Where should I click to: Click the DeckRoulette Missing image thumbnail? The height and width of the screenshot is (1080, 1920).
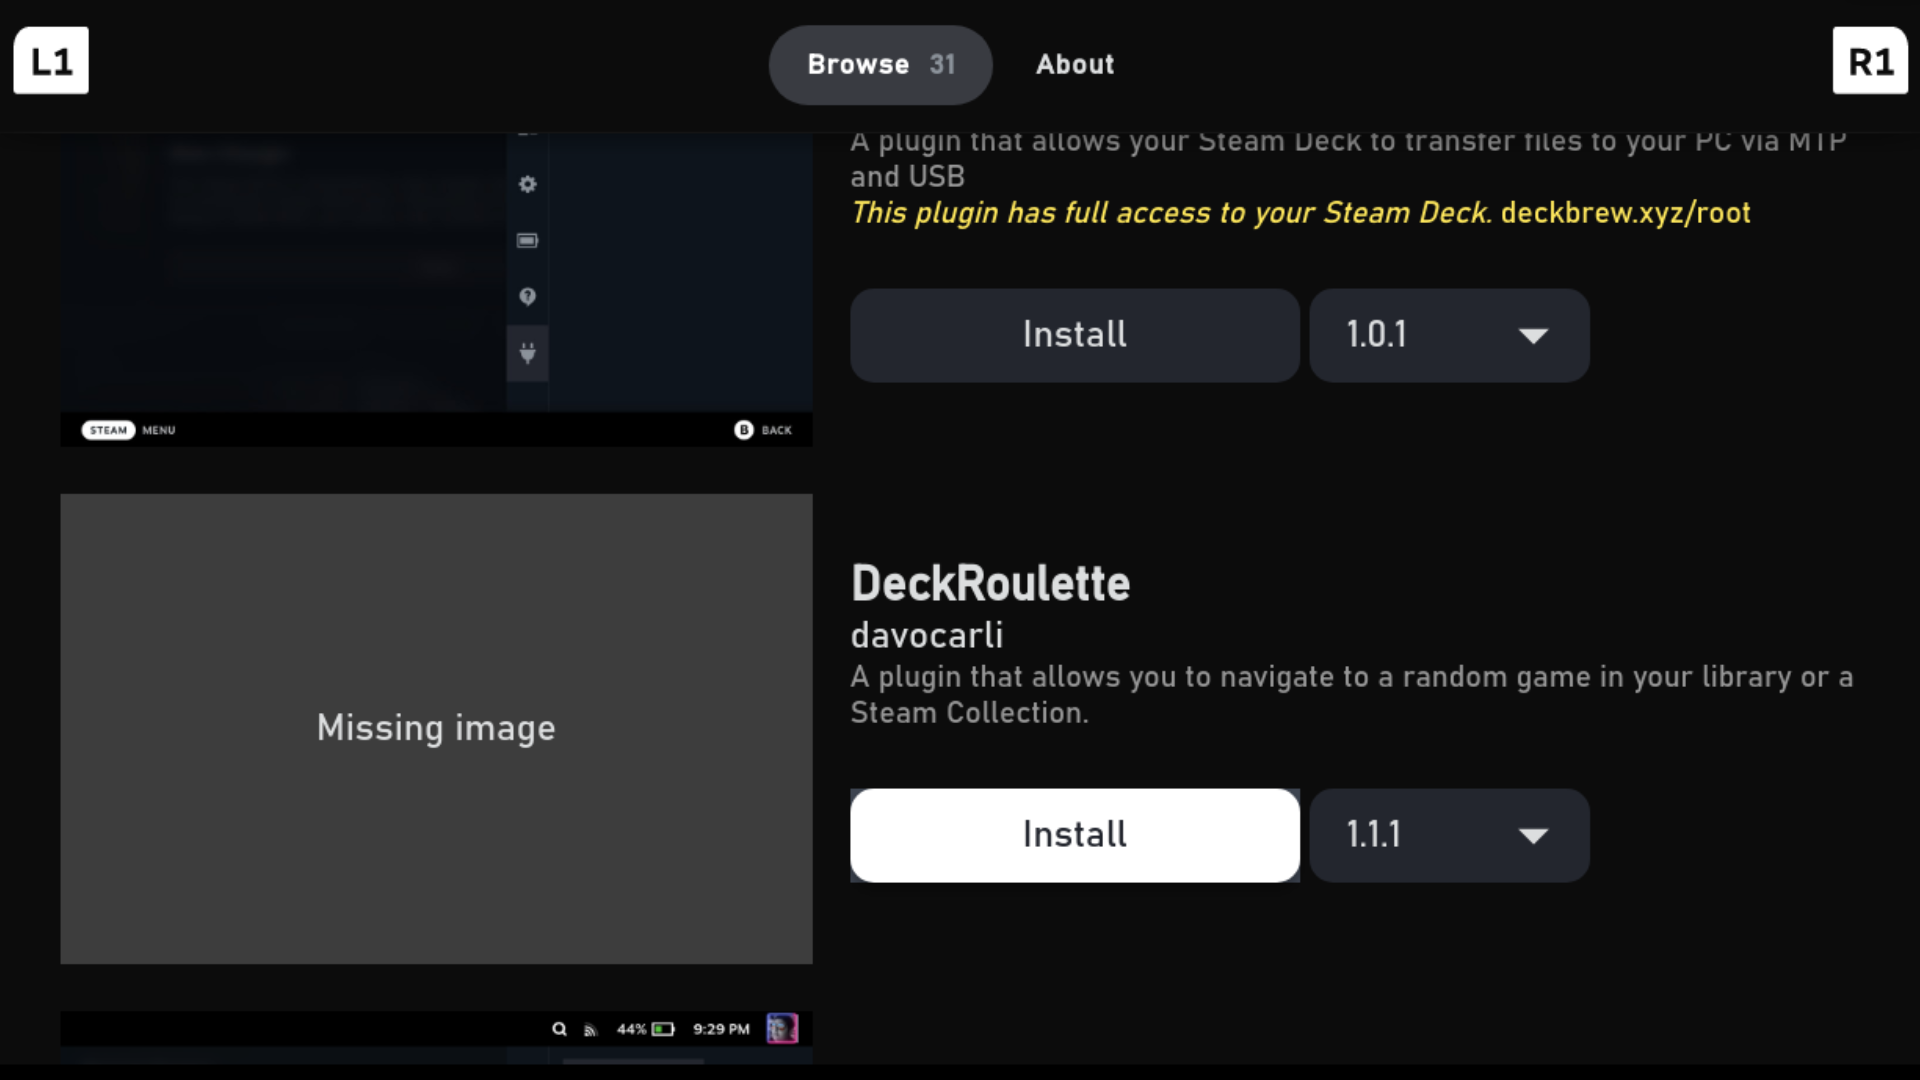[x=436, y=728]
